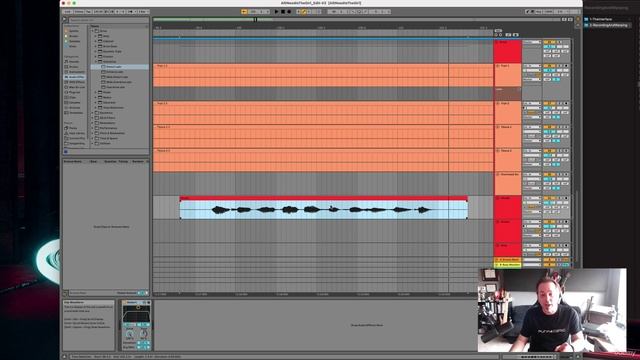Open Packs under Places
The height and width of the screenshot is (360, 640).
(74, 128)
